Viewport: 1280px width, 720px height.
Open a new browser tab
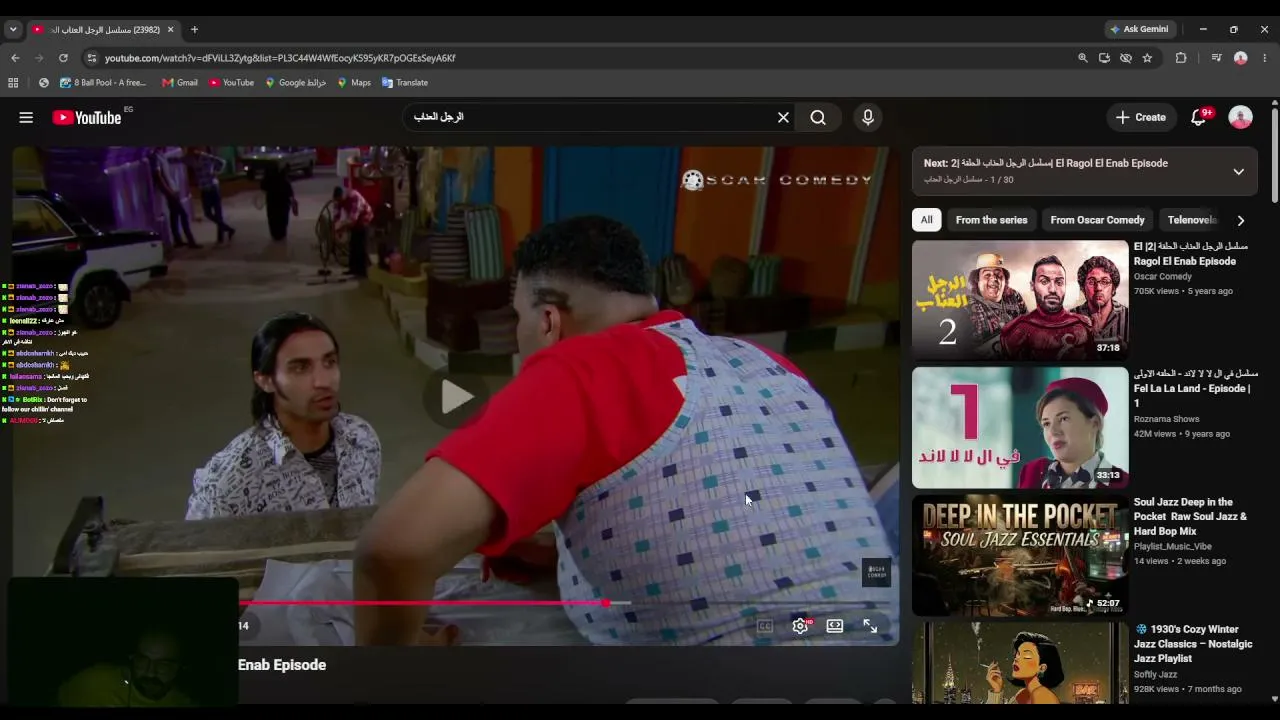point(194,29)
